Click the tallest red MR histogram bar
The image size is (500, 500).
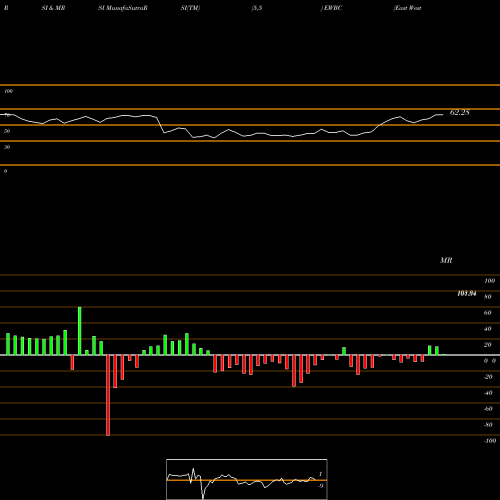108,395
